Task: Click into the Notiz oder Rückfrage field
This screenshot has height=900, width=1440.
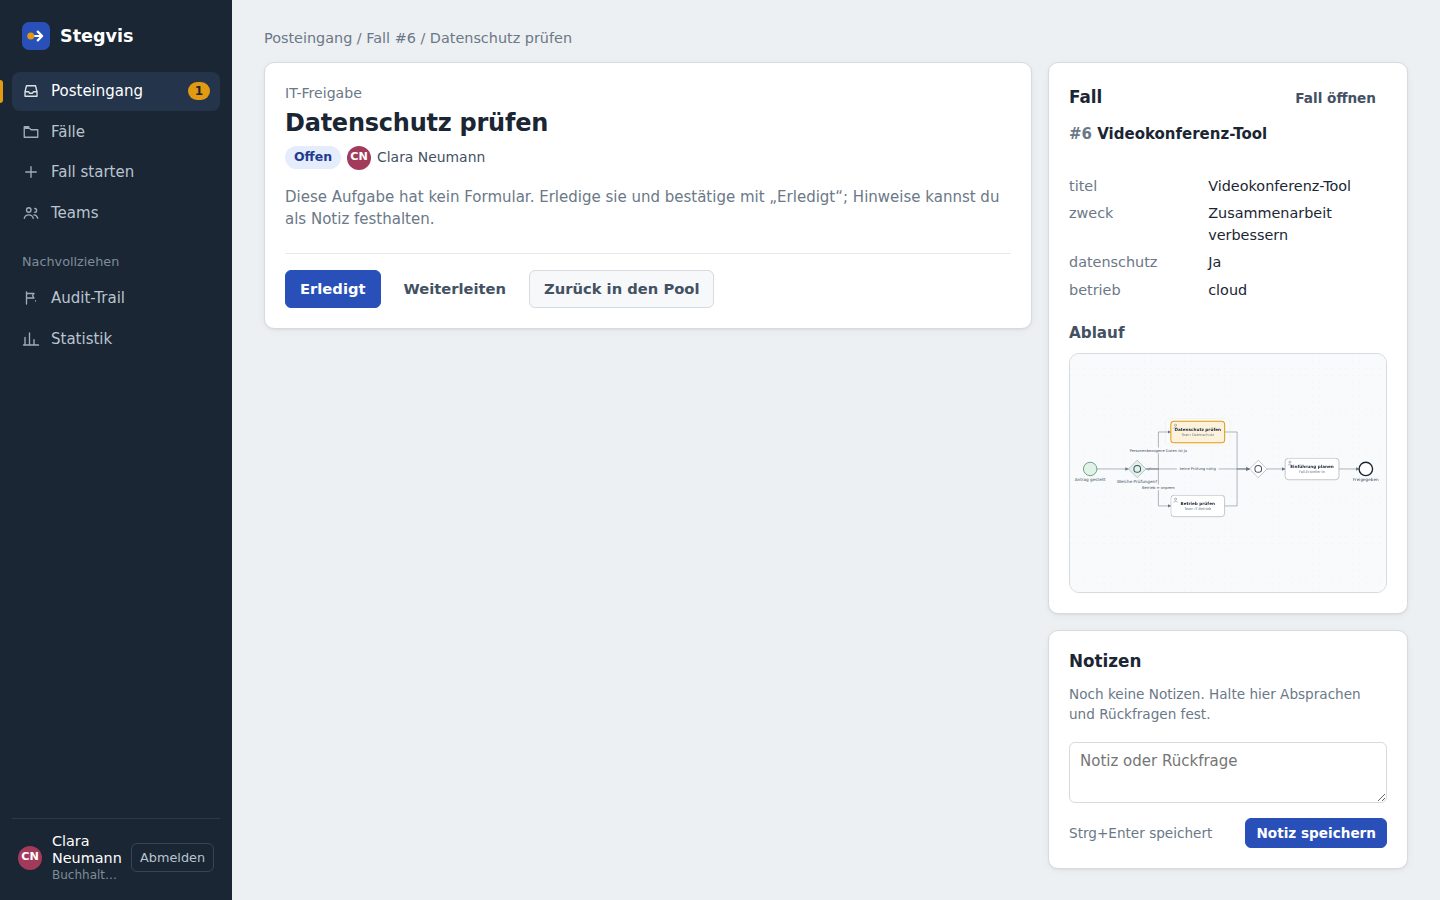Action: click(x=1228, y=772)
